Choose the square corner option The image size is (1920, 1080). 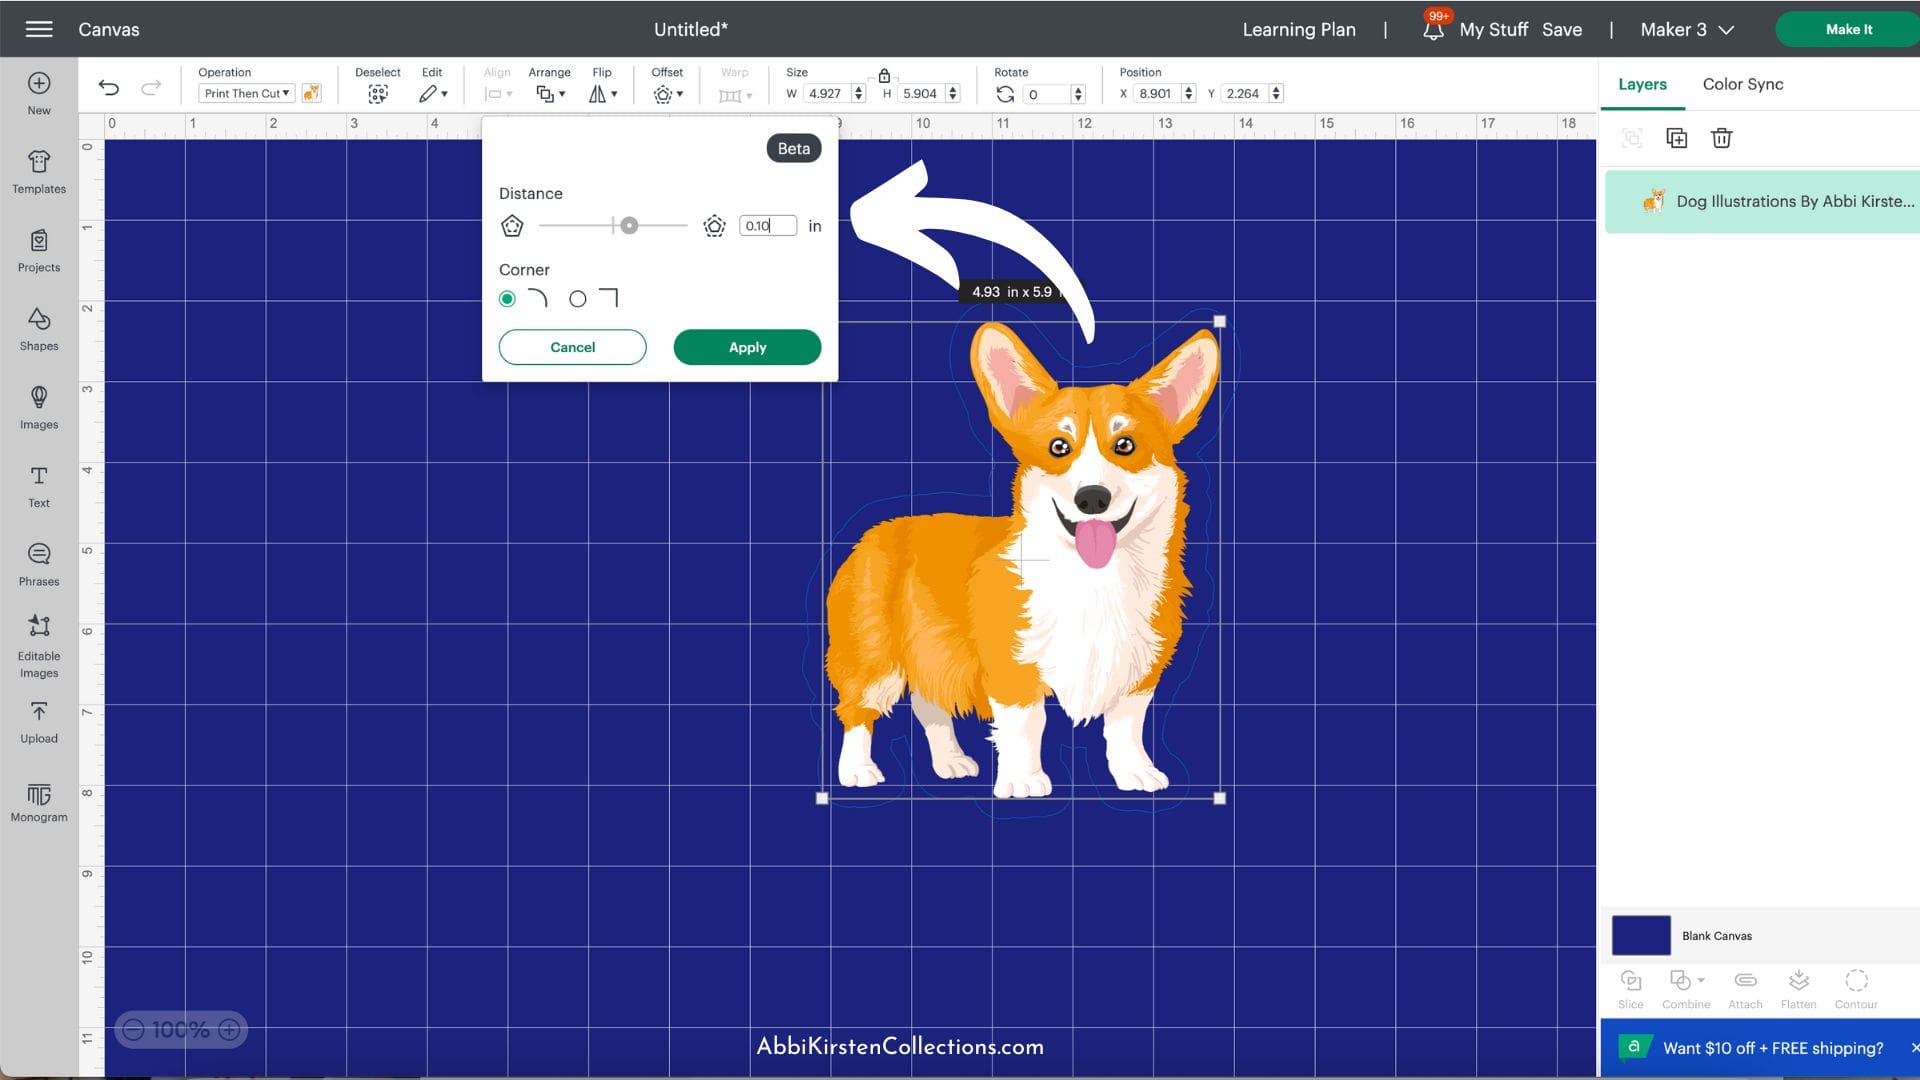(577, 298)
